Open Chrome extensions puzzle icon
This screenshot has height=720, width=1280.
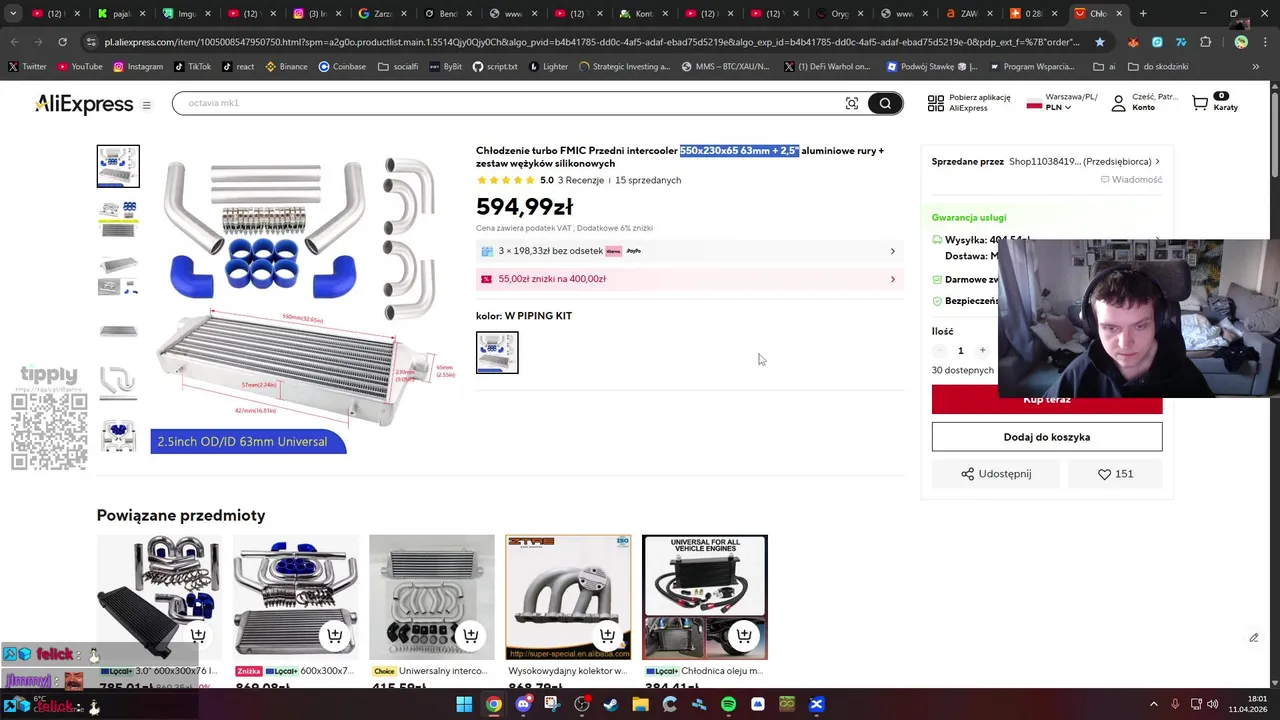[1206, 42]
